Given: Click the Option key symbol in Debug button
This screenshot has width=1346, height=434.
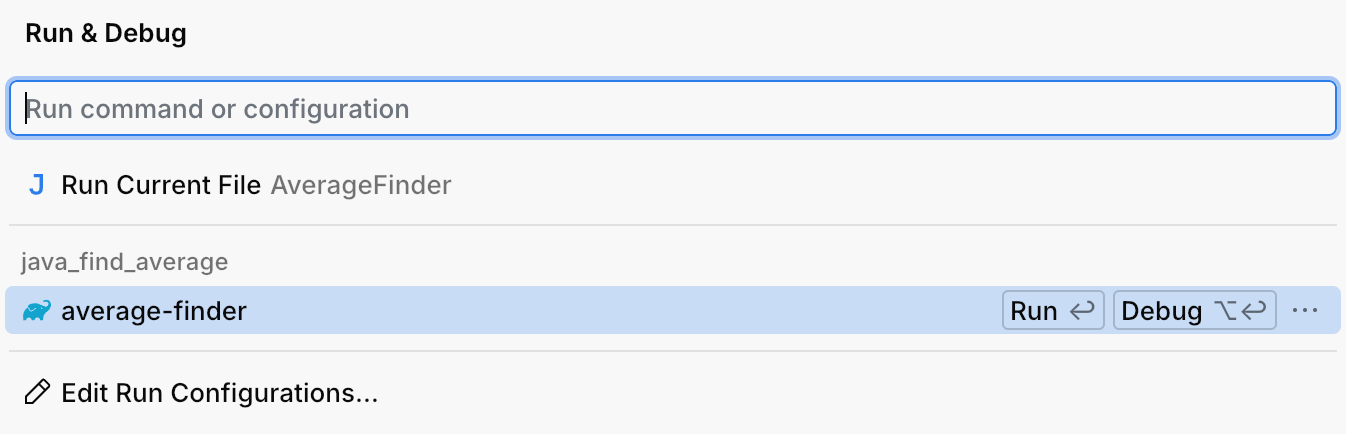Looking at the screenshot, I should (1224, 311).
